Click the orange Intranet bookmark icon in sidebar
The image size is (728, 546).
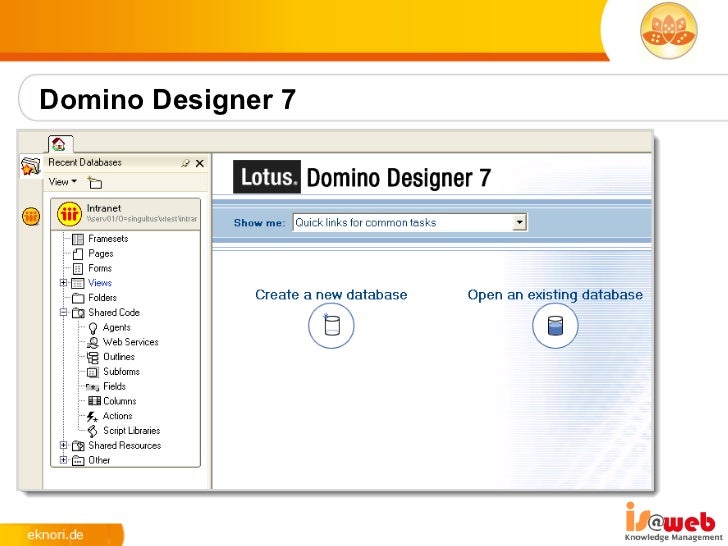31,216
